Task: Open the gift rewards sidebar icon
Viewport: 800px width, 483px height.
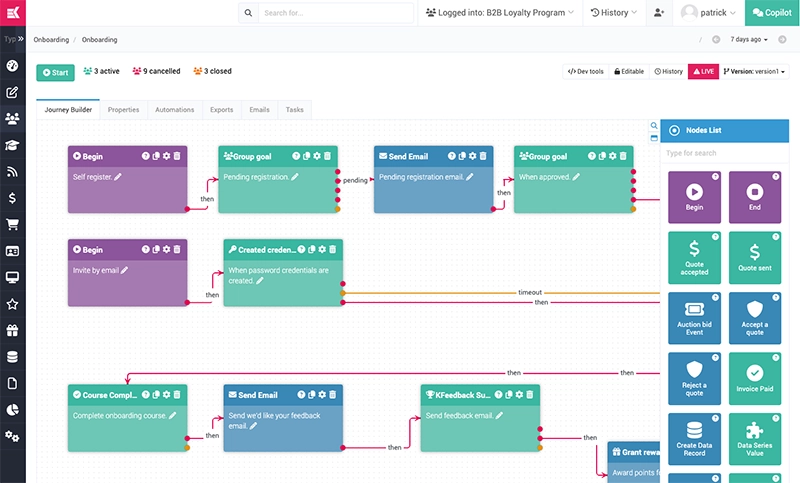Action: (x=12, y=330)
